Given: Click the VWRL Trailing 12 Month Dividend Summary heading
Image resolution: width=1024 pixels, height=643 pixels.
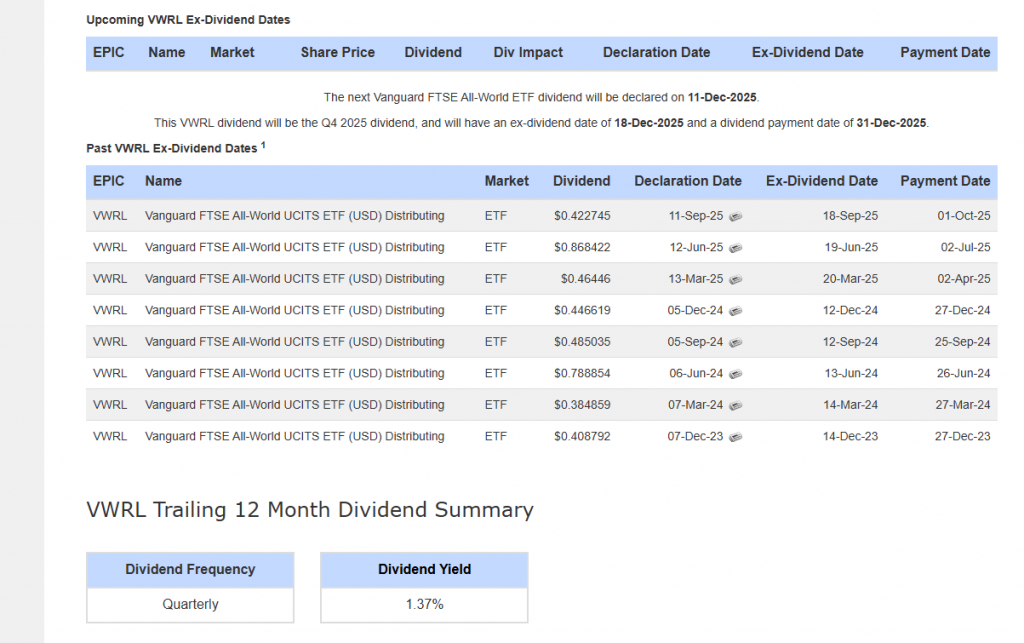Looking at the screenshot, I should pyautogui.click(x=310, y=510).
